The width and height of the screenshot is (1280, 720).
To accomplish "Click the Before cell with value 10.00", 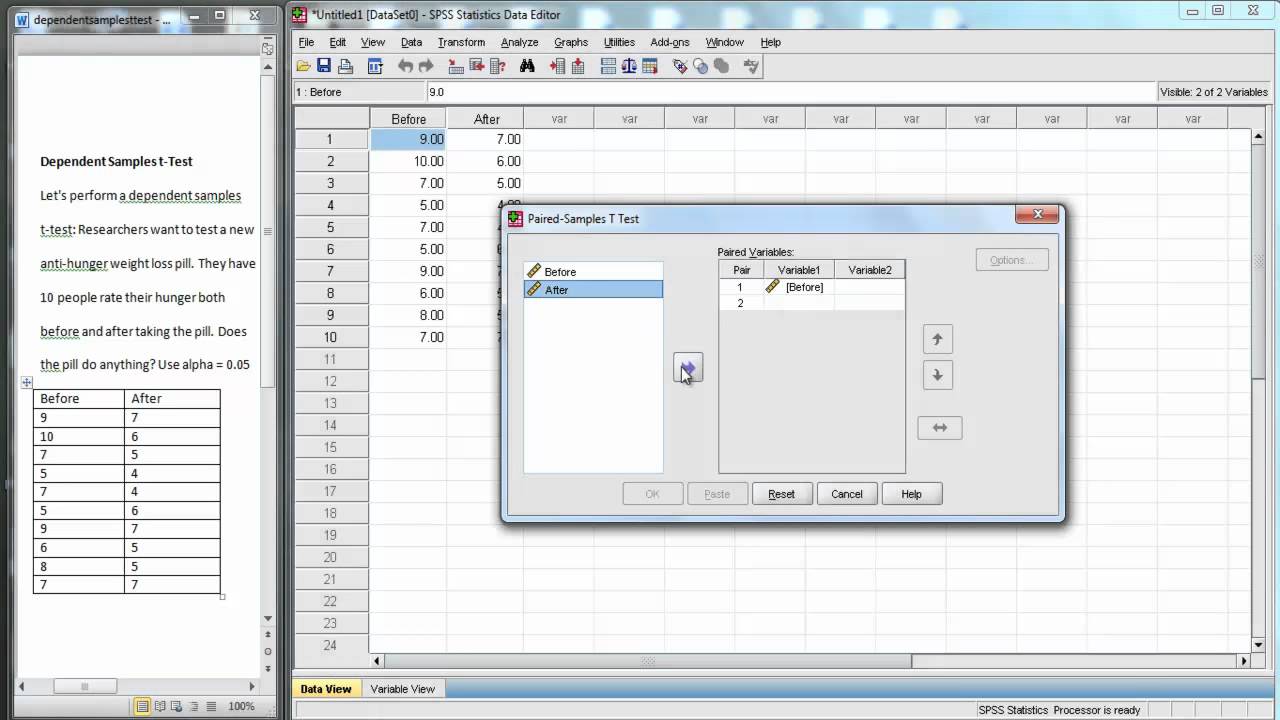I will (x=408, y=161).
